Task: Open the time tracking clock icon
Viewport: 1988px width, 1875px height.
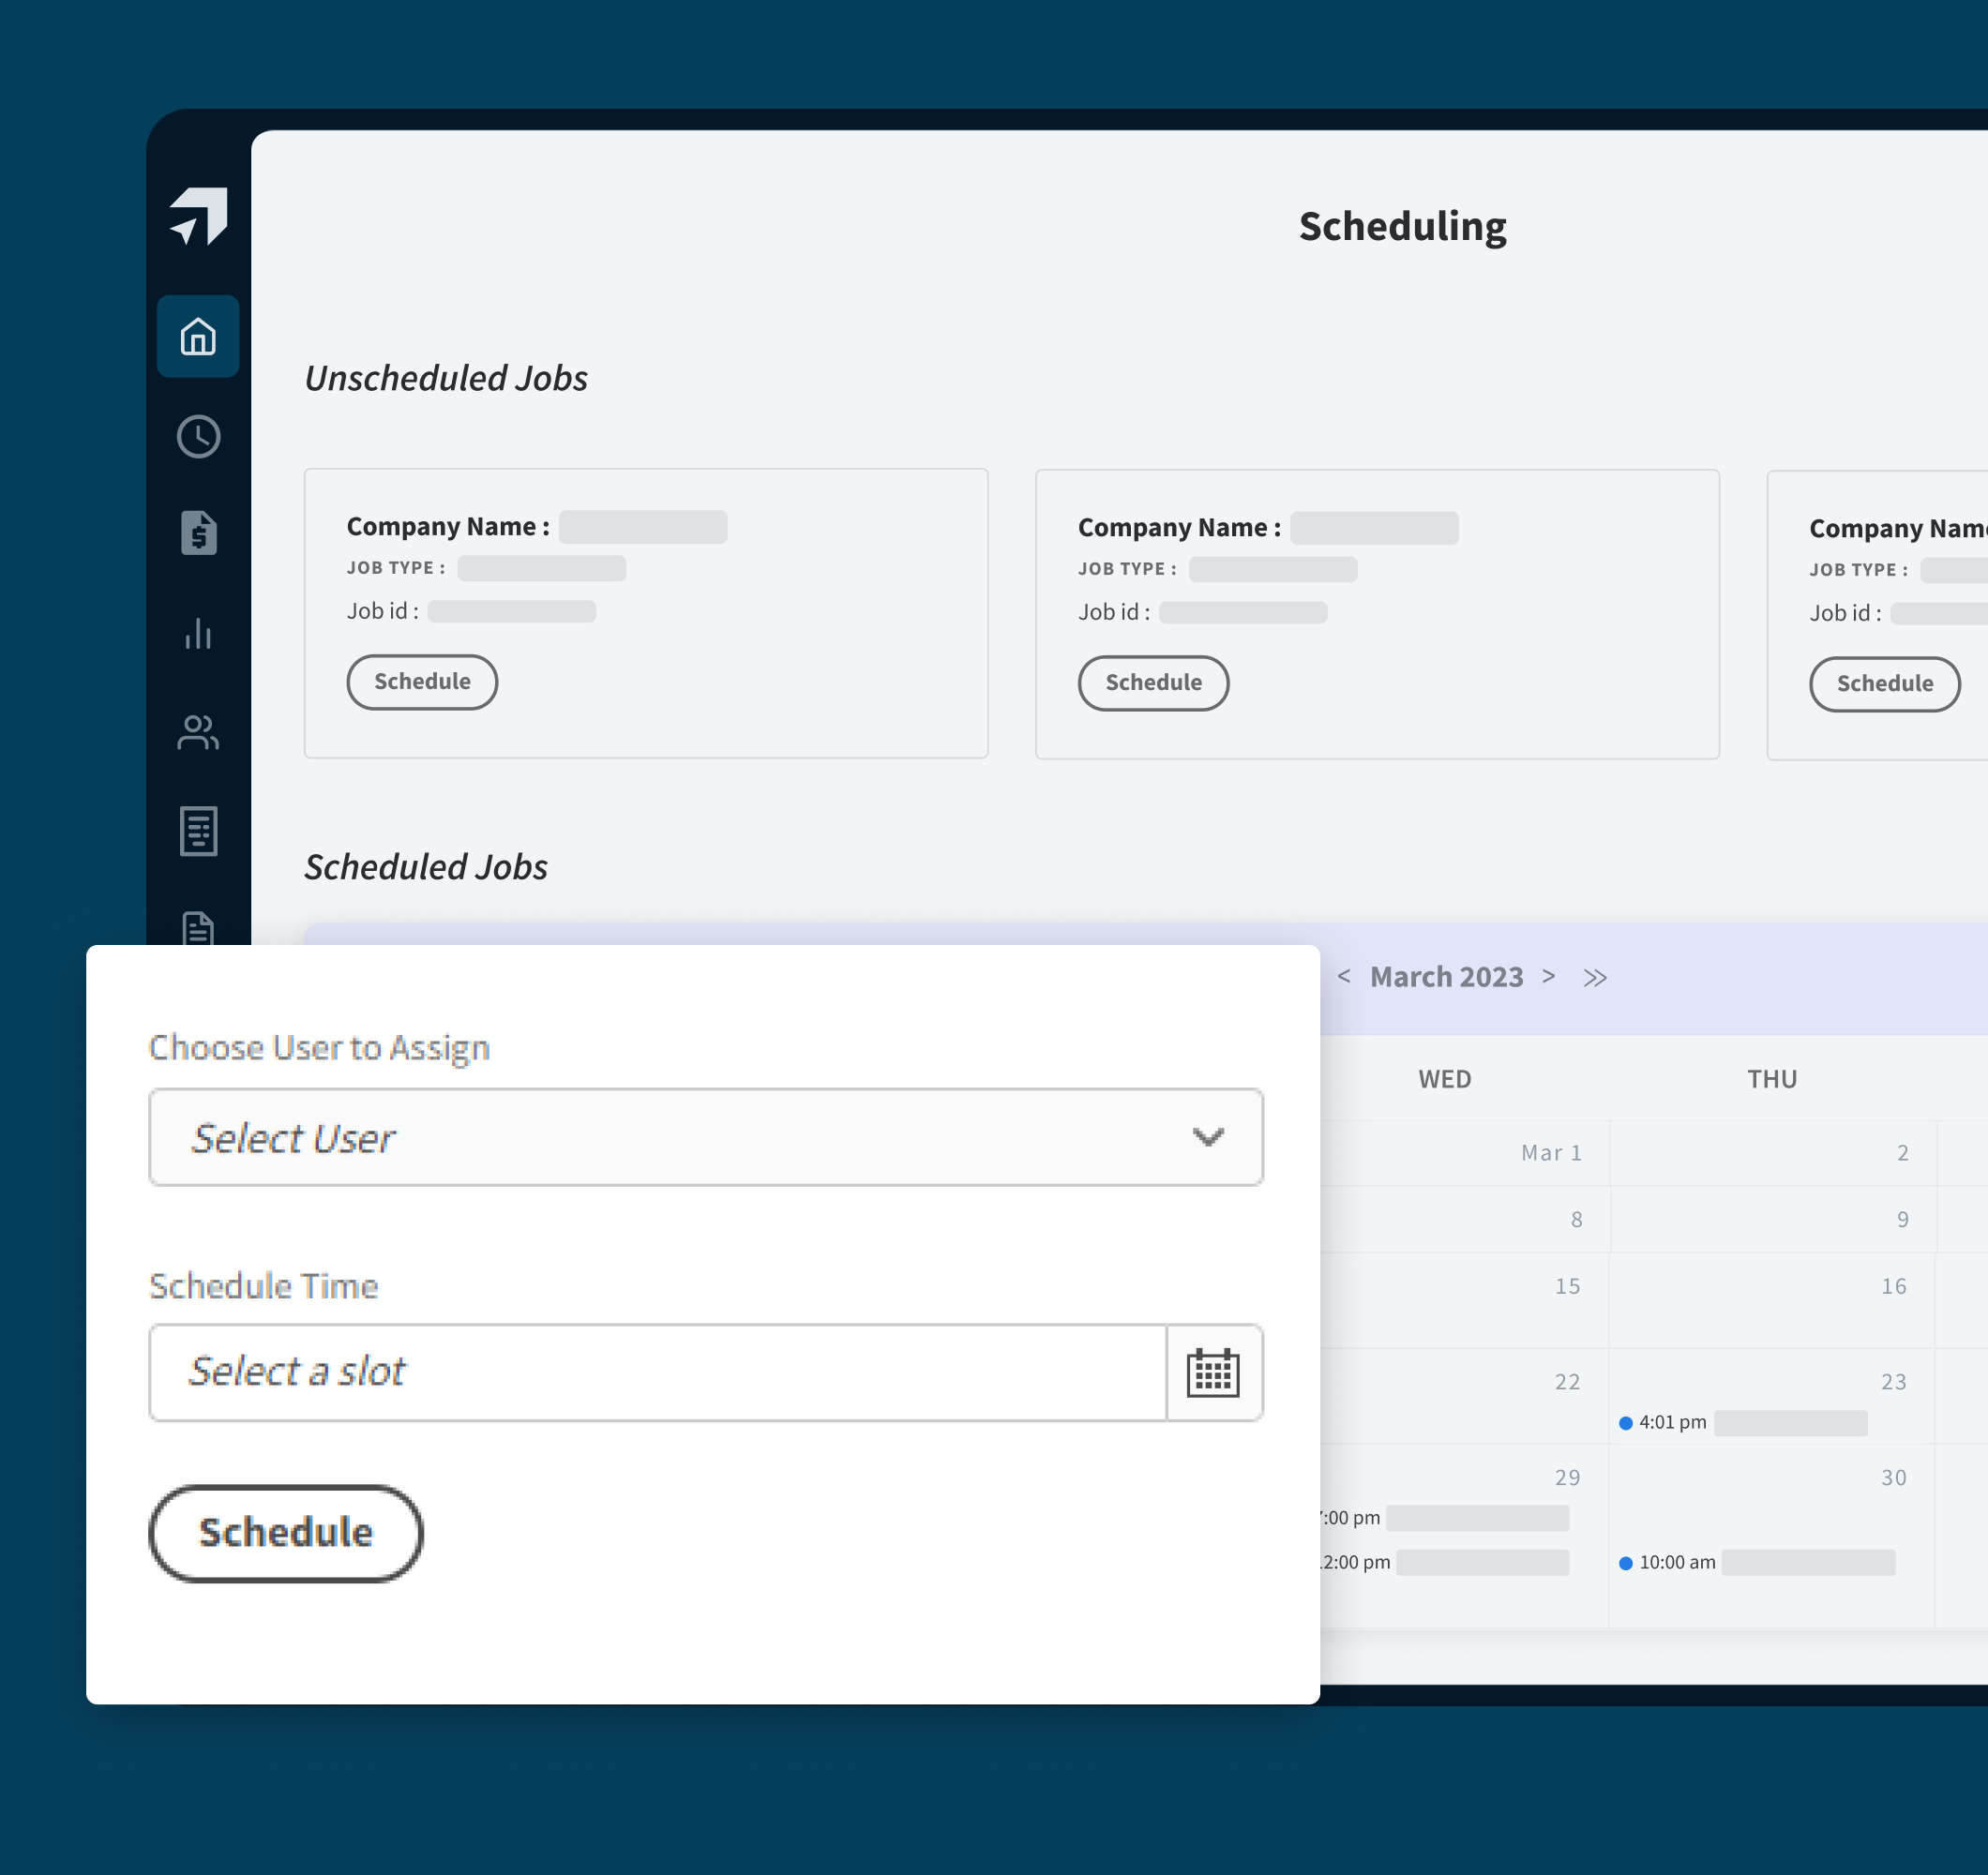Action: pos(197,436)
